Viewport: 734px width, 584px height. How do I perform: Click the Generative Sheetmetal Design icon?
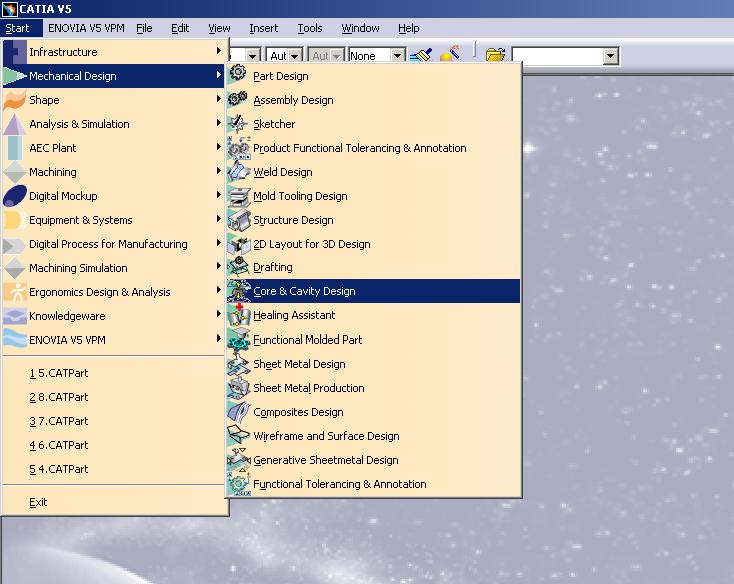pos(239,459)
